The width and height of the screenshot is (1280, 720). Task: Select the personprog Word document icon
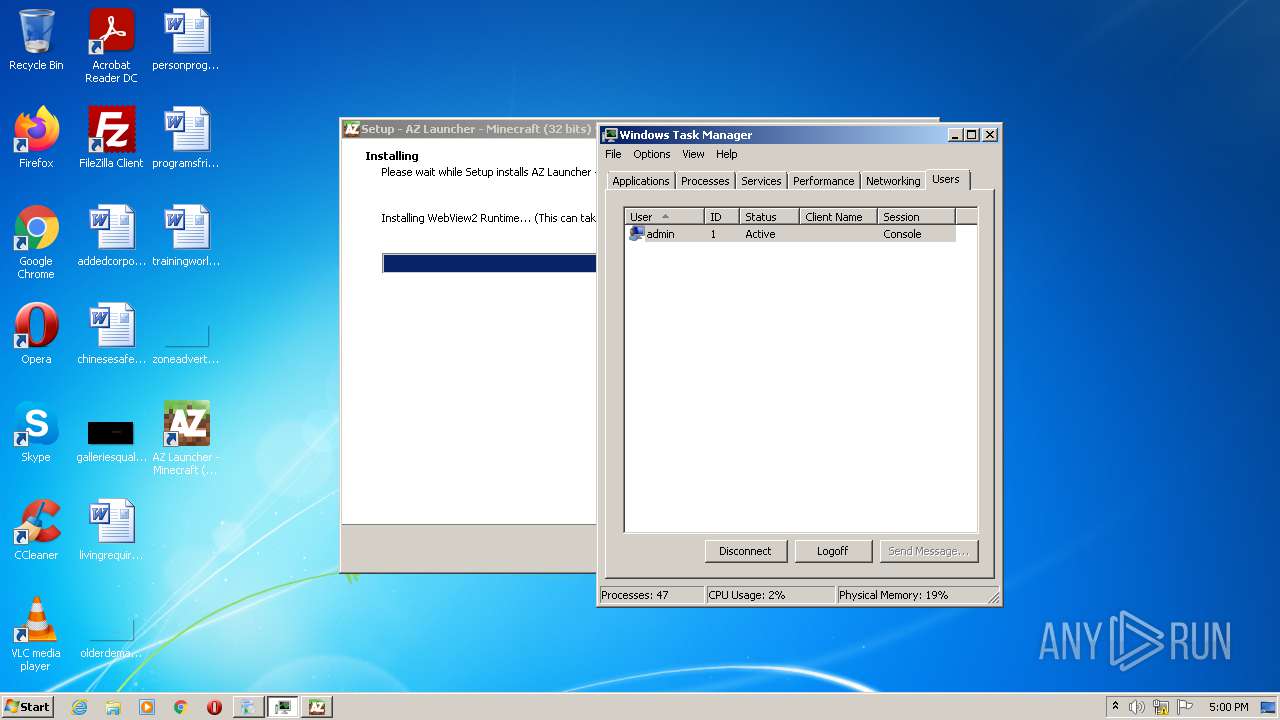coord(186,41)
